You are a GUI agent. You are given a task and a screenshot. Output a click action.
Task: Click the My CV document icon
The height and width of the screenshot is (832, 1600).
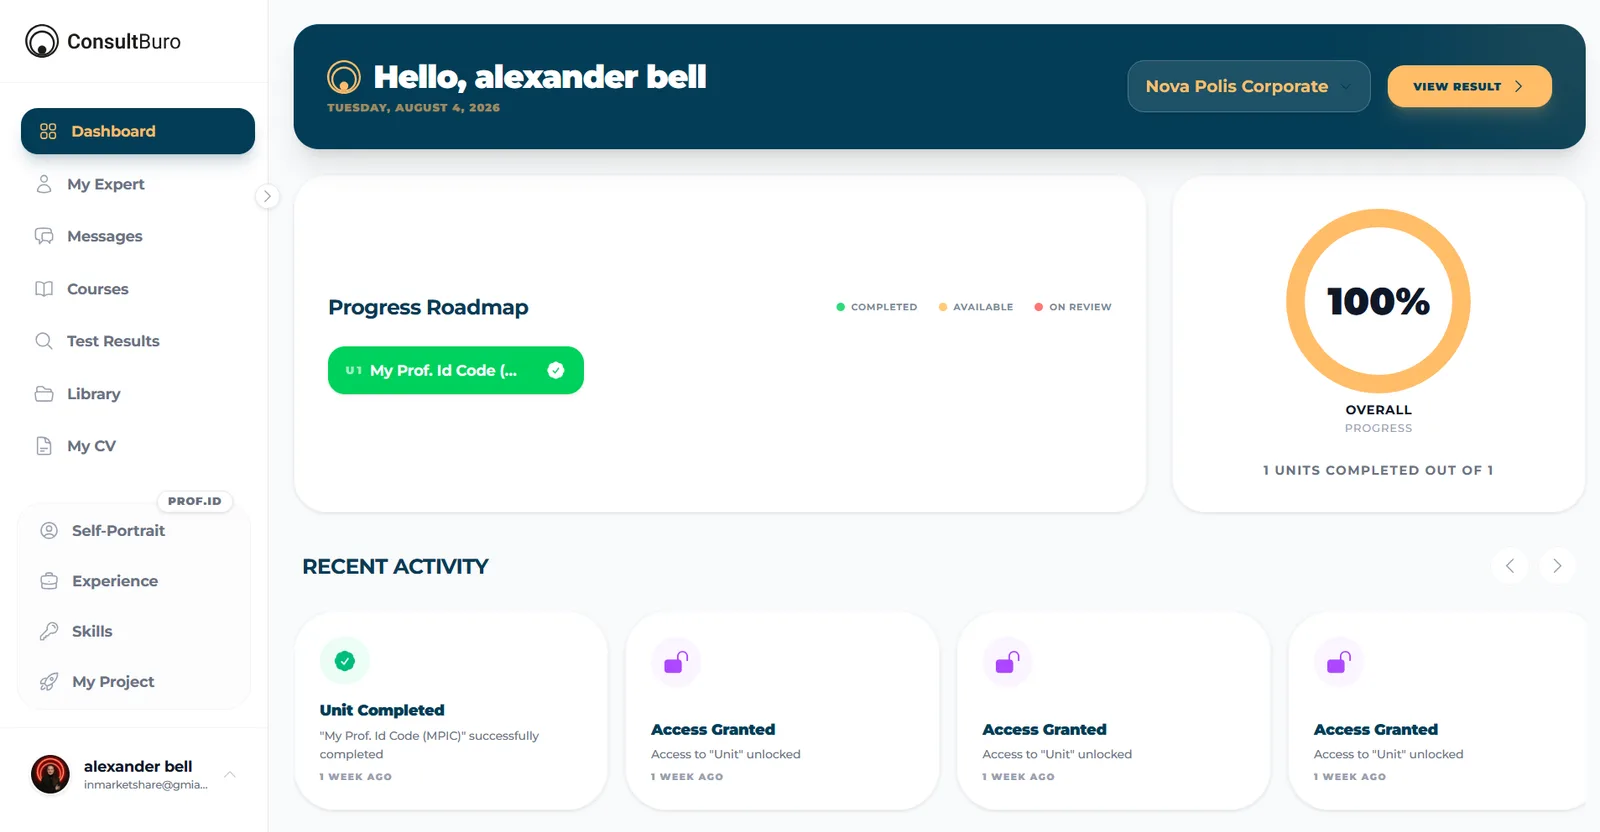tap(44, 446)
